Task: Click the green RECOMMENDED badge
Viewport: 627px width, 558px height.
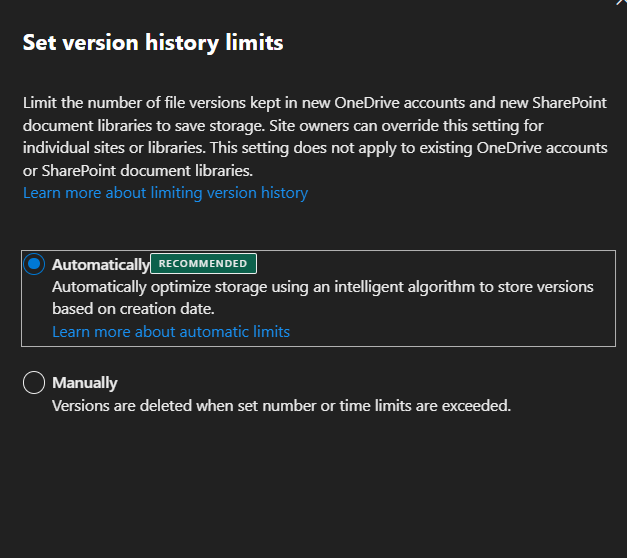Action: click(203, 264)
